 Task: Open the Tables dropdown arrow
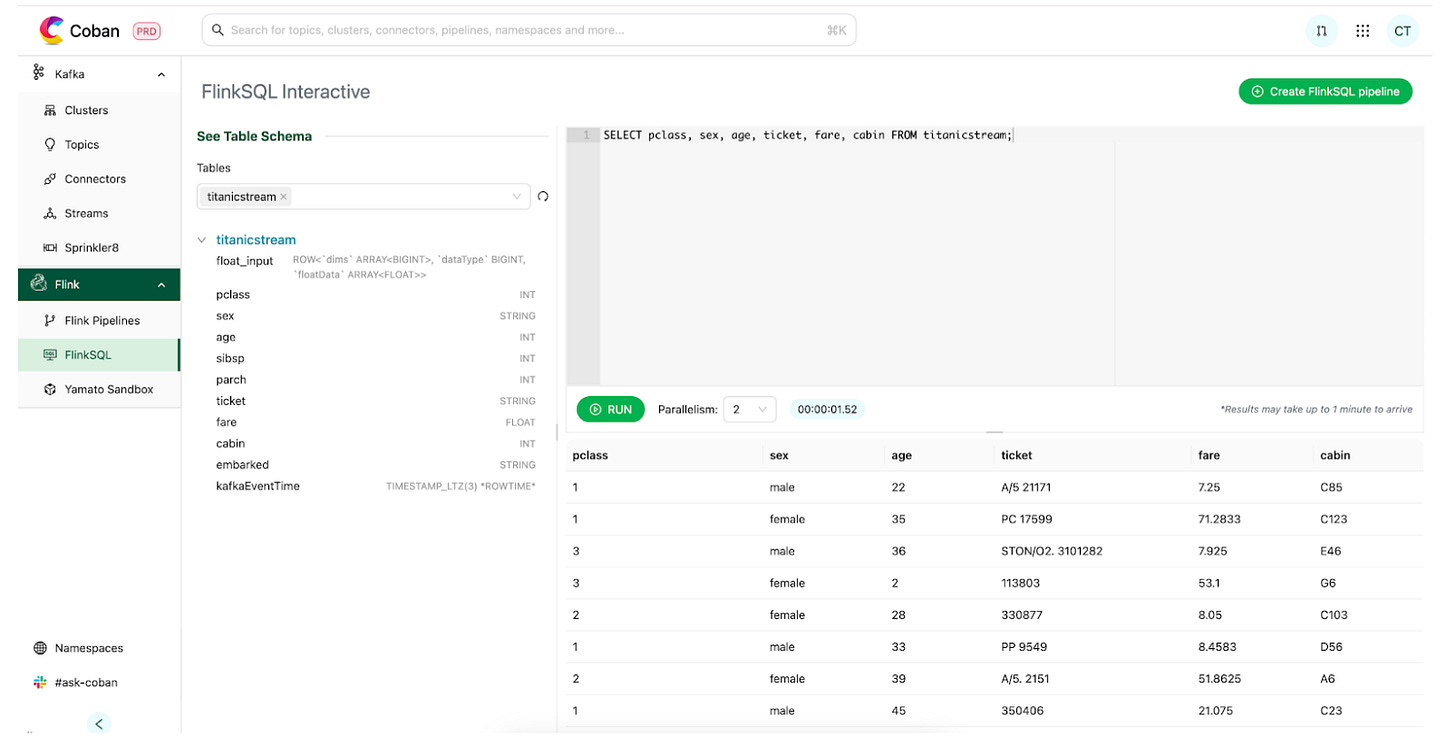(516, 197)
